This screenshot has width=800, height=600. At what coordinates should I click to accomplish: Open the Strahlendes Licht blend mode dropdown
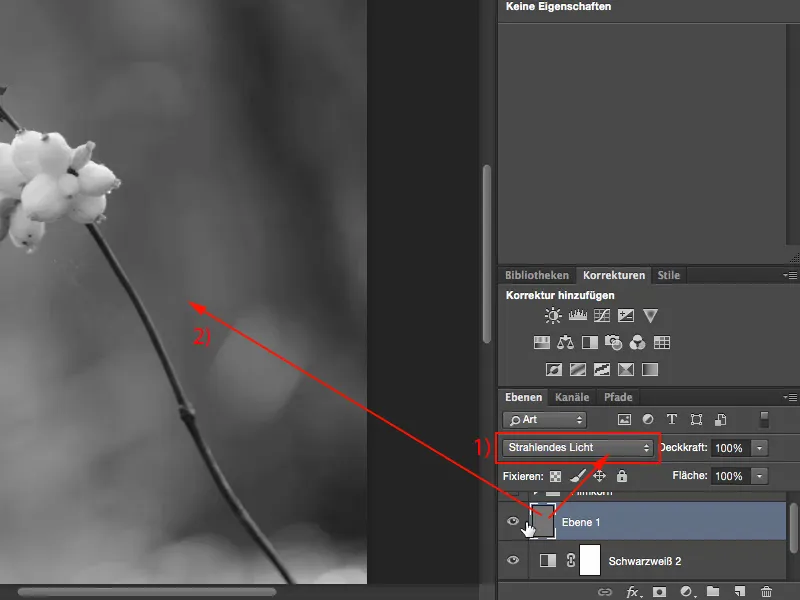578,447
